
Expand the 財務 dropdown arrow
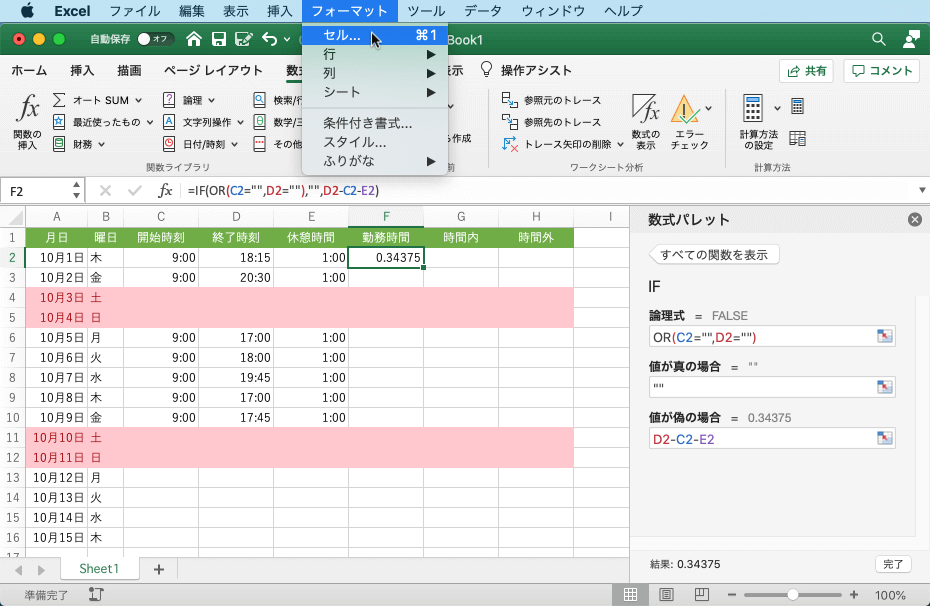click(x=101, y=144)
